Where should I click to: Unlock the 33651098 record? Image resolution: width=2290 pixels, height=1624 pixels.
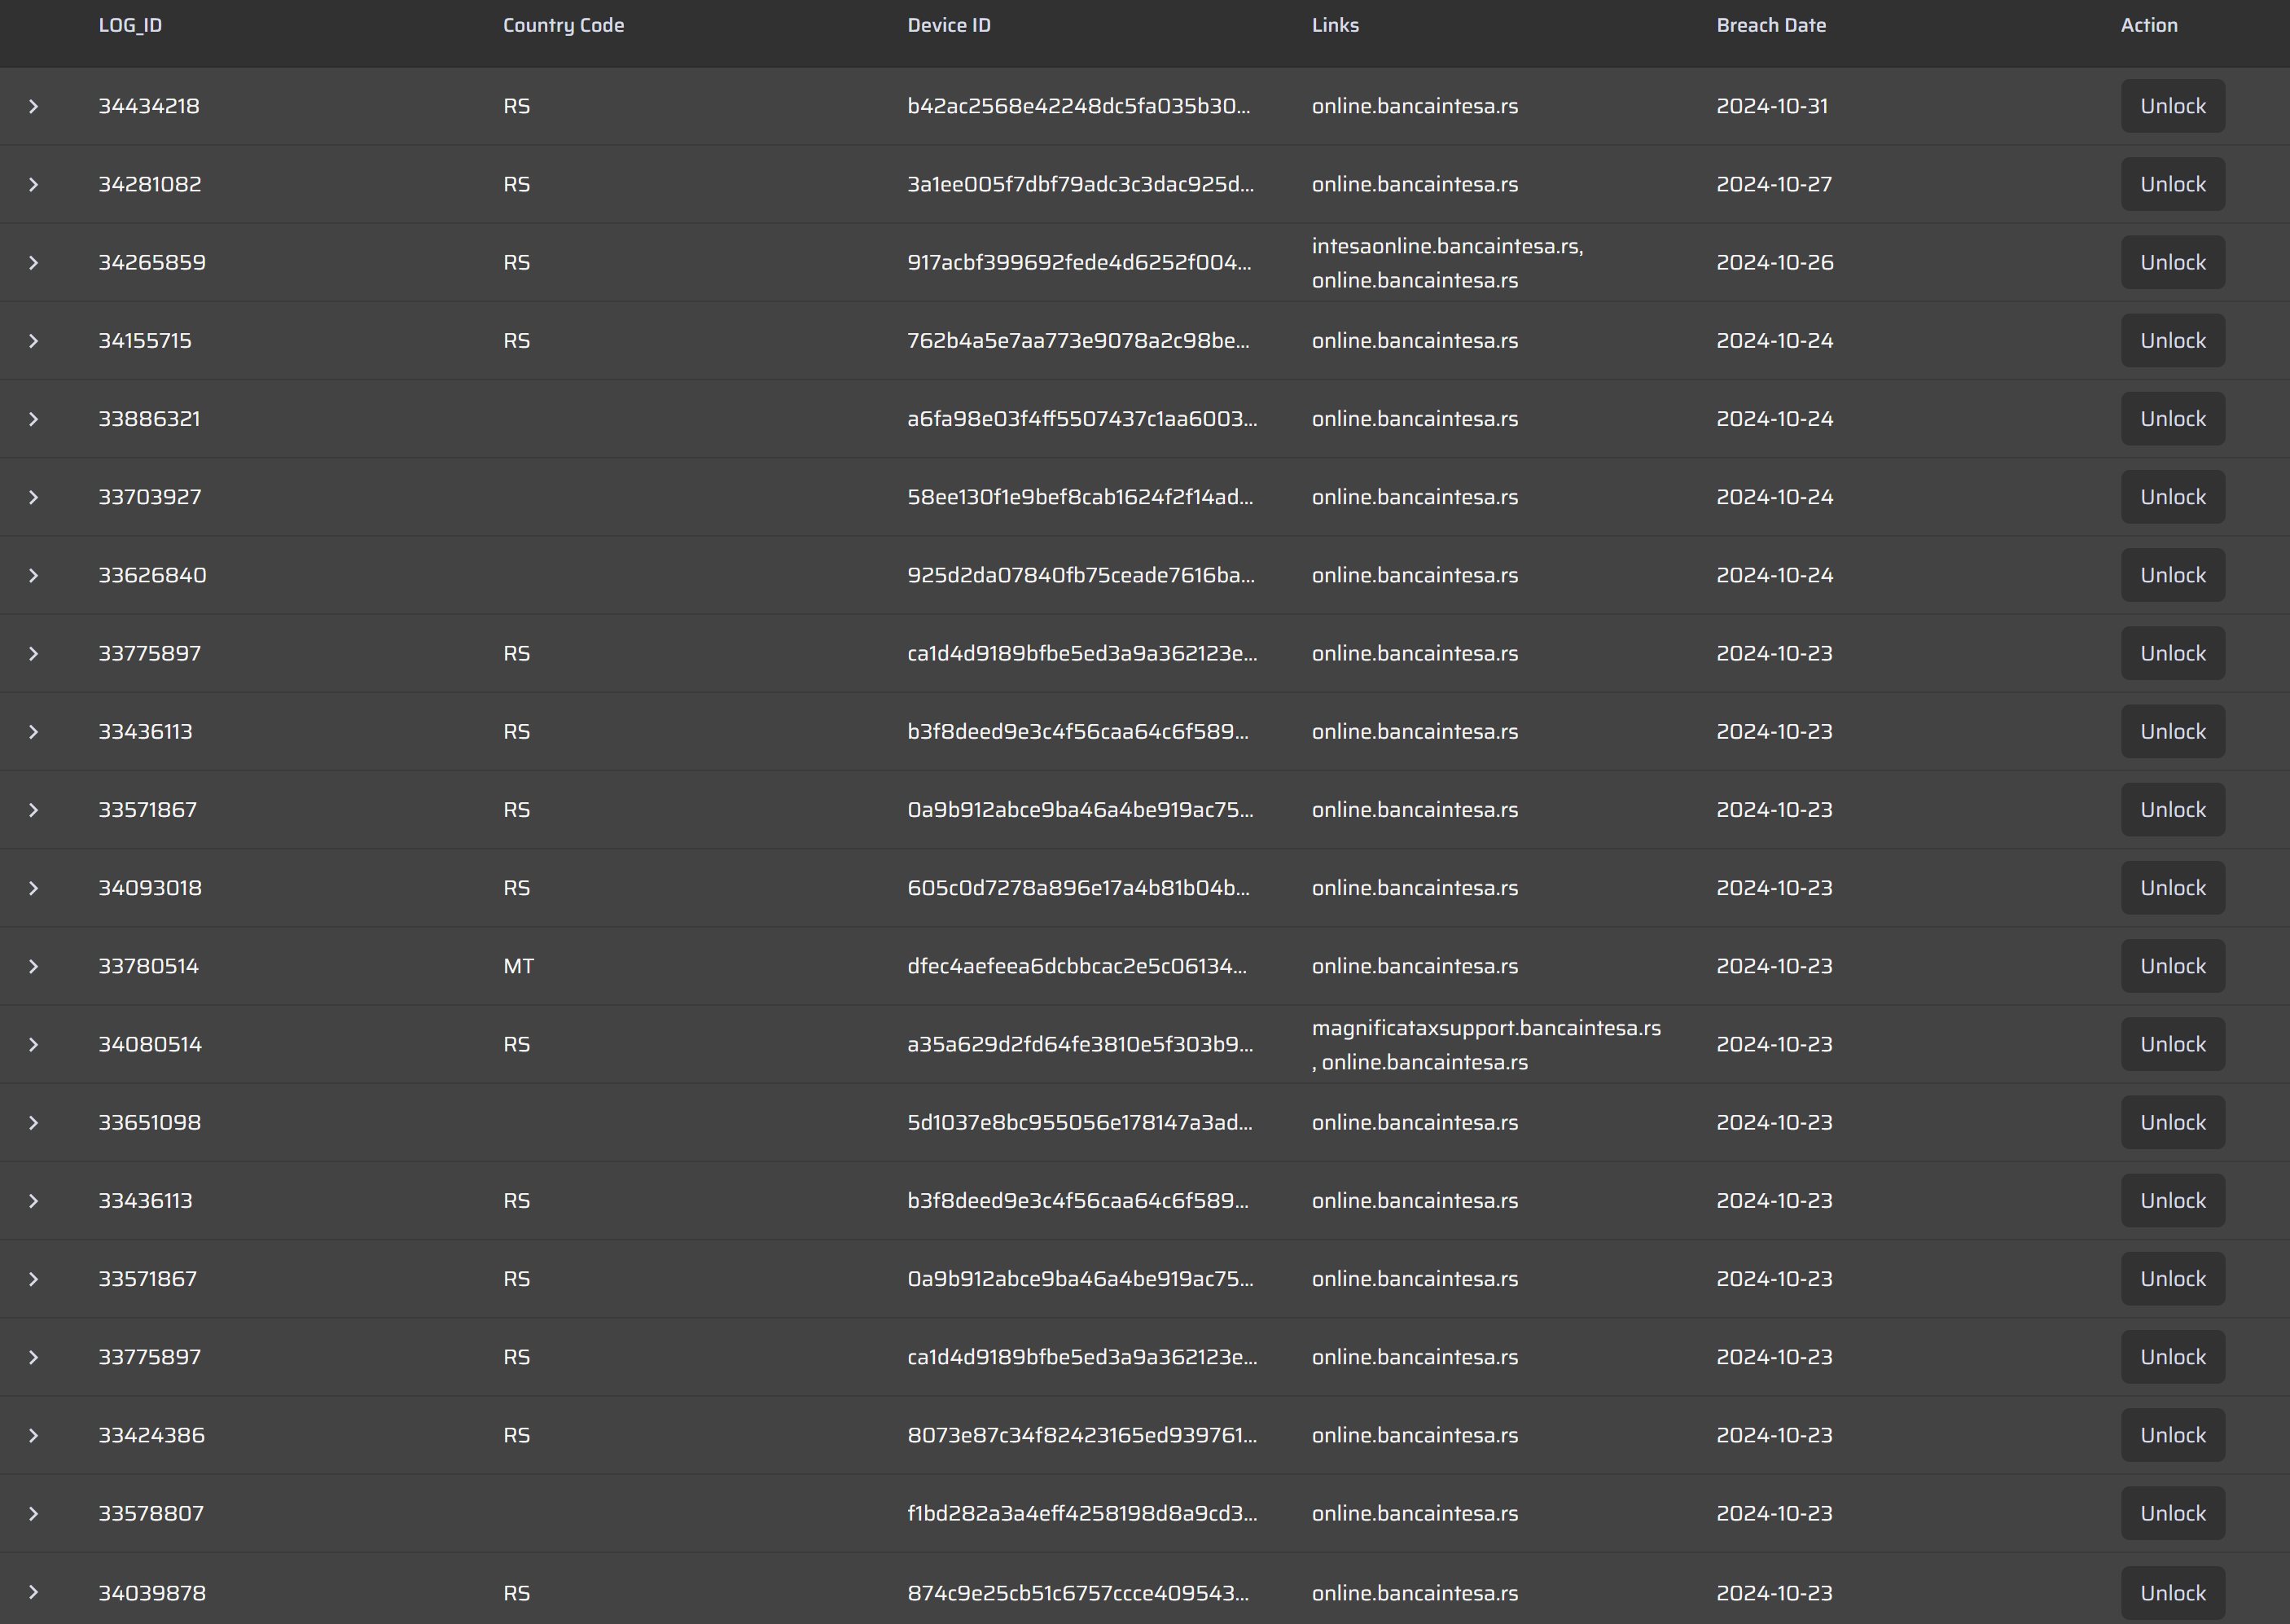2172,1122
